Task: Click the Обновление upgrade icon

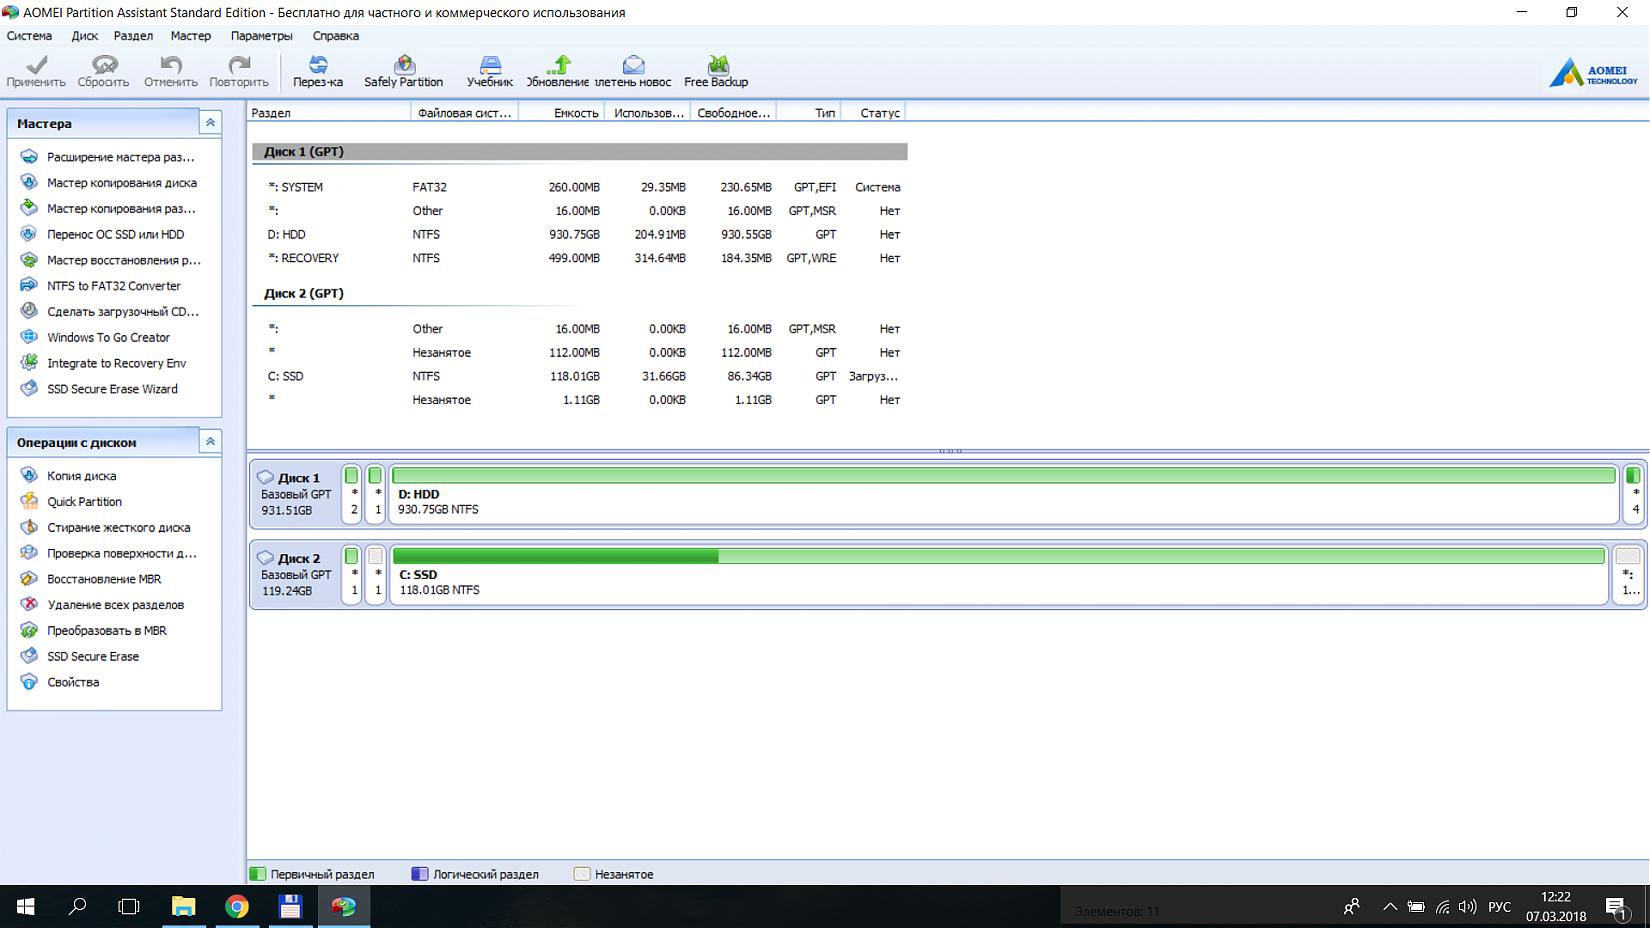Action: coord(559,65)
